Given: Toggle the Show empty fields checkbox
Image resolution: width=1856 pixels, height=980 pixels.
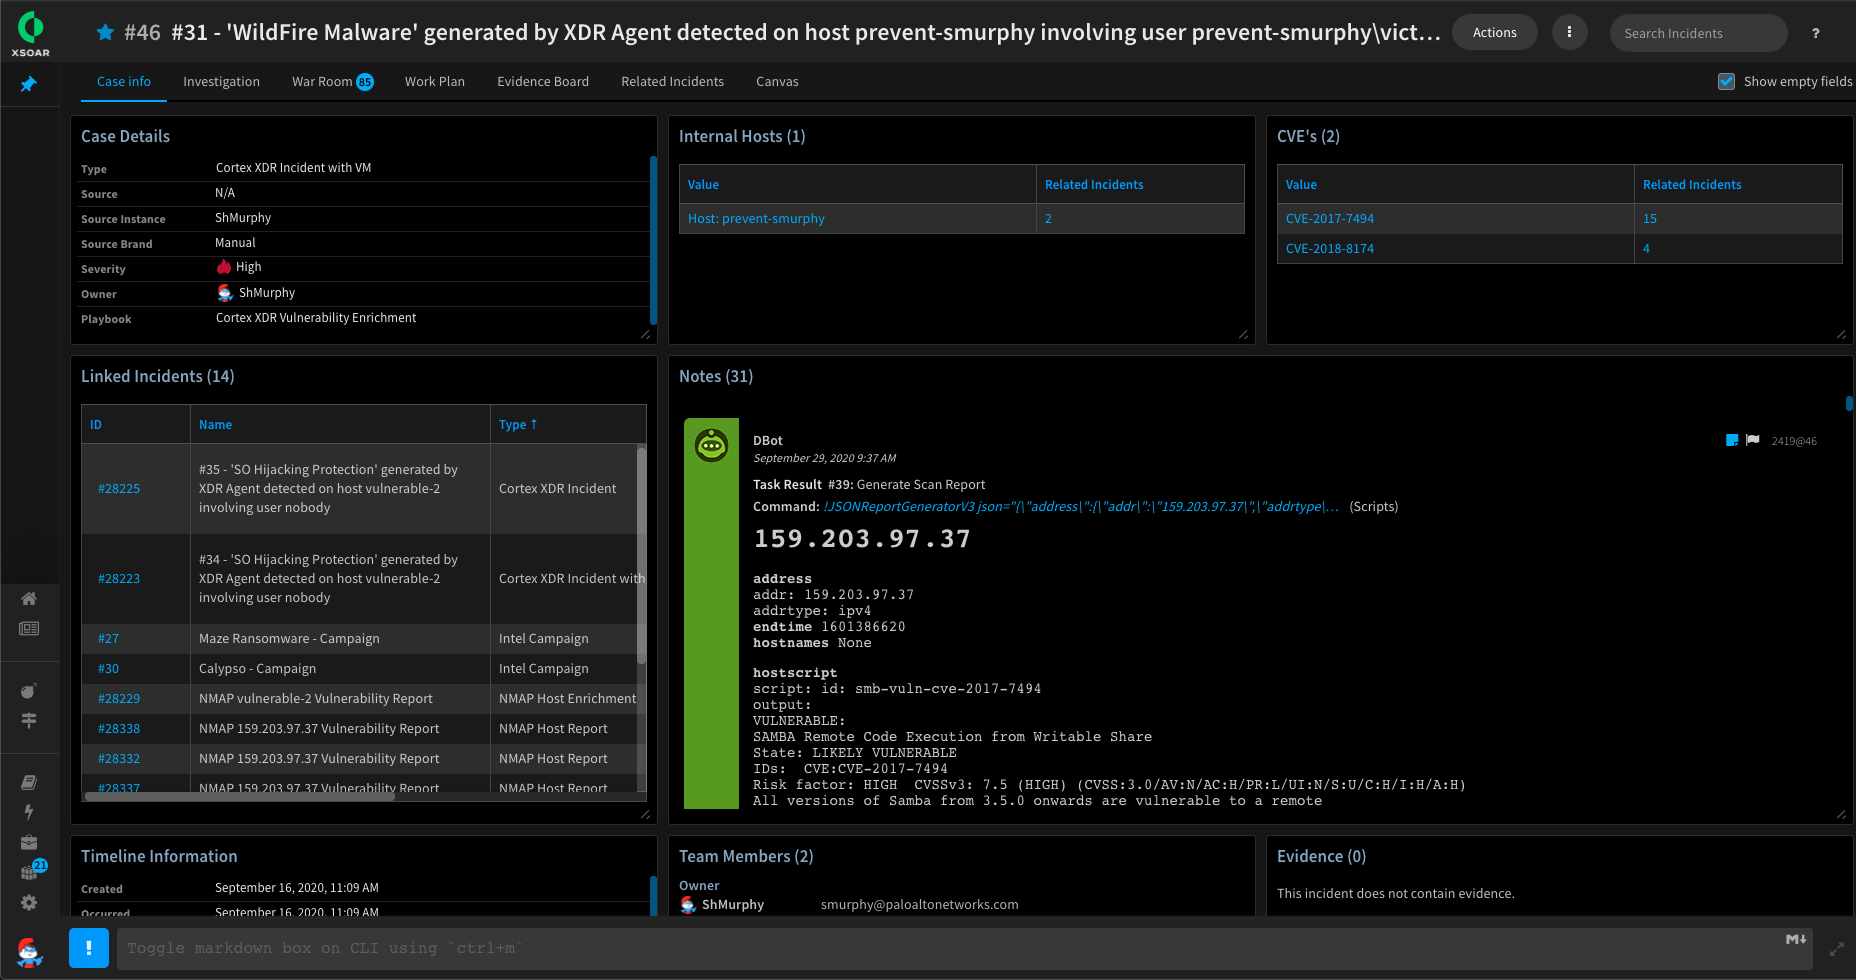Looking at the screenshot, I should (x=1726, y=82).
